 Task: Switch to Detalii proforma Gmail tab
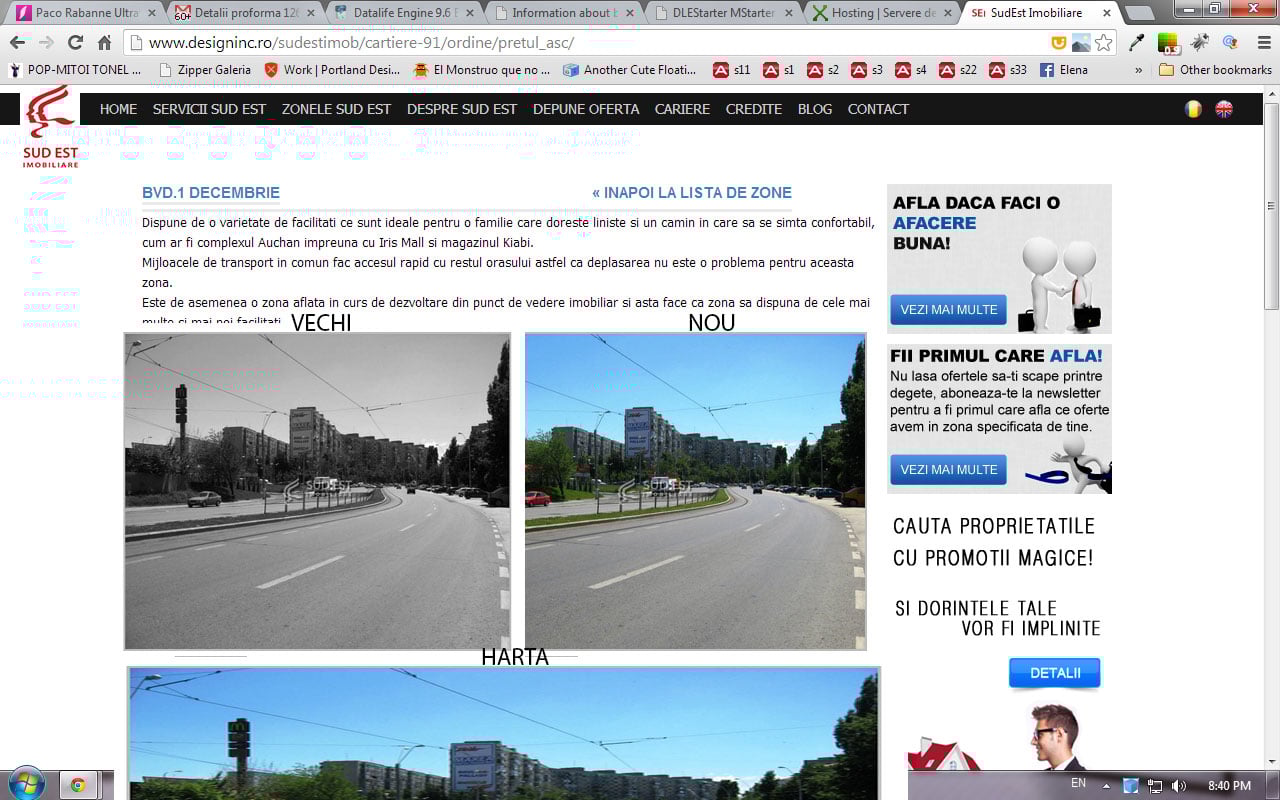coord(247,13)
